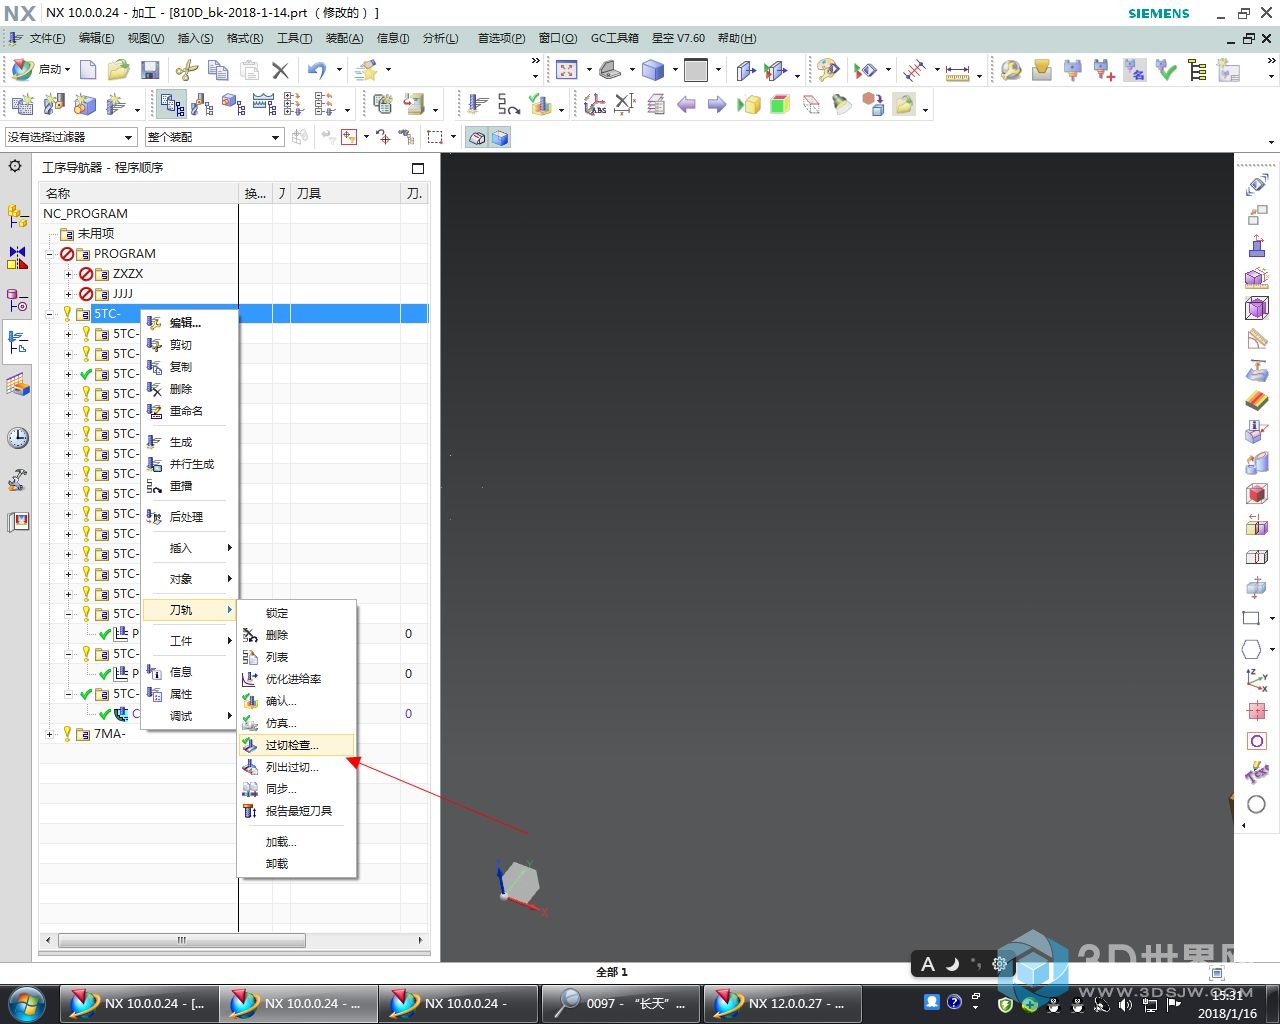
Task: Click the Delete X icon in toolbar
Action: click(x=280, y=70)
